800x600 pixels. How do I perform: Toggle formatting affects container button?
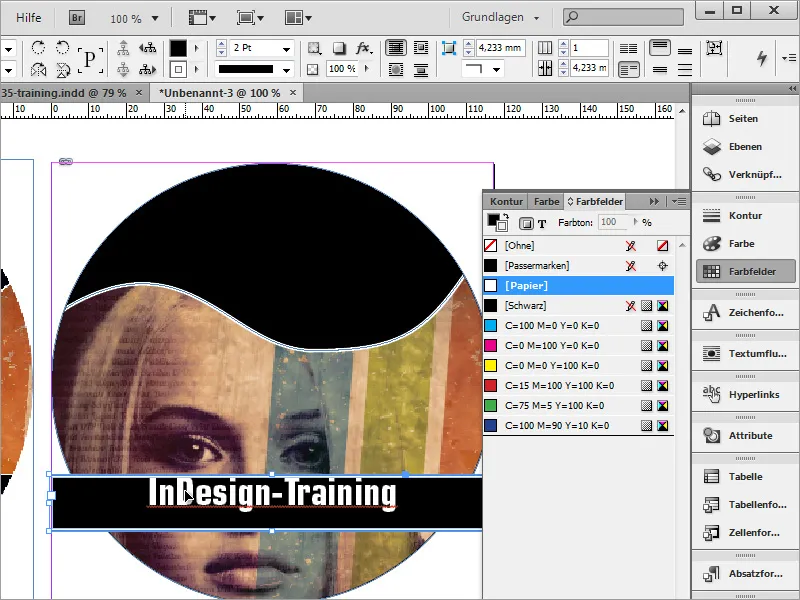click(526, 223)
